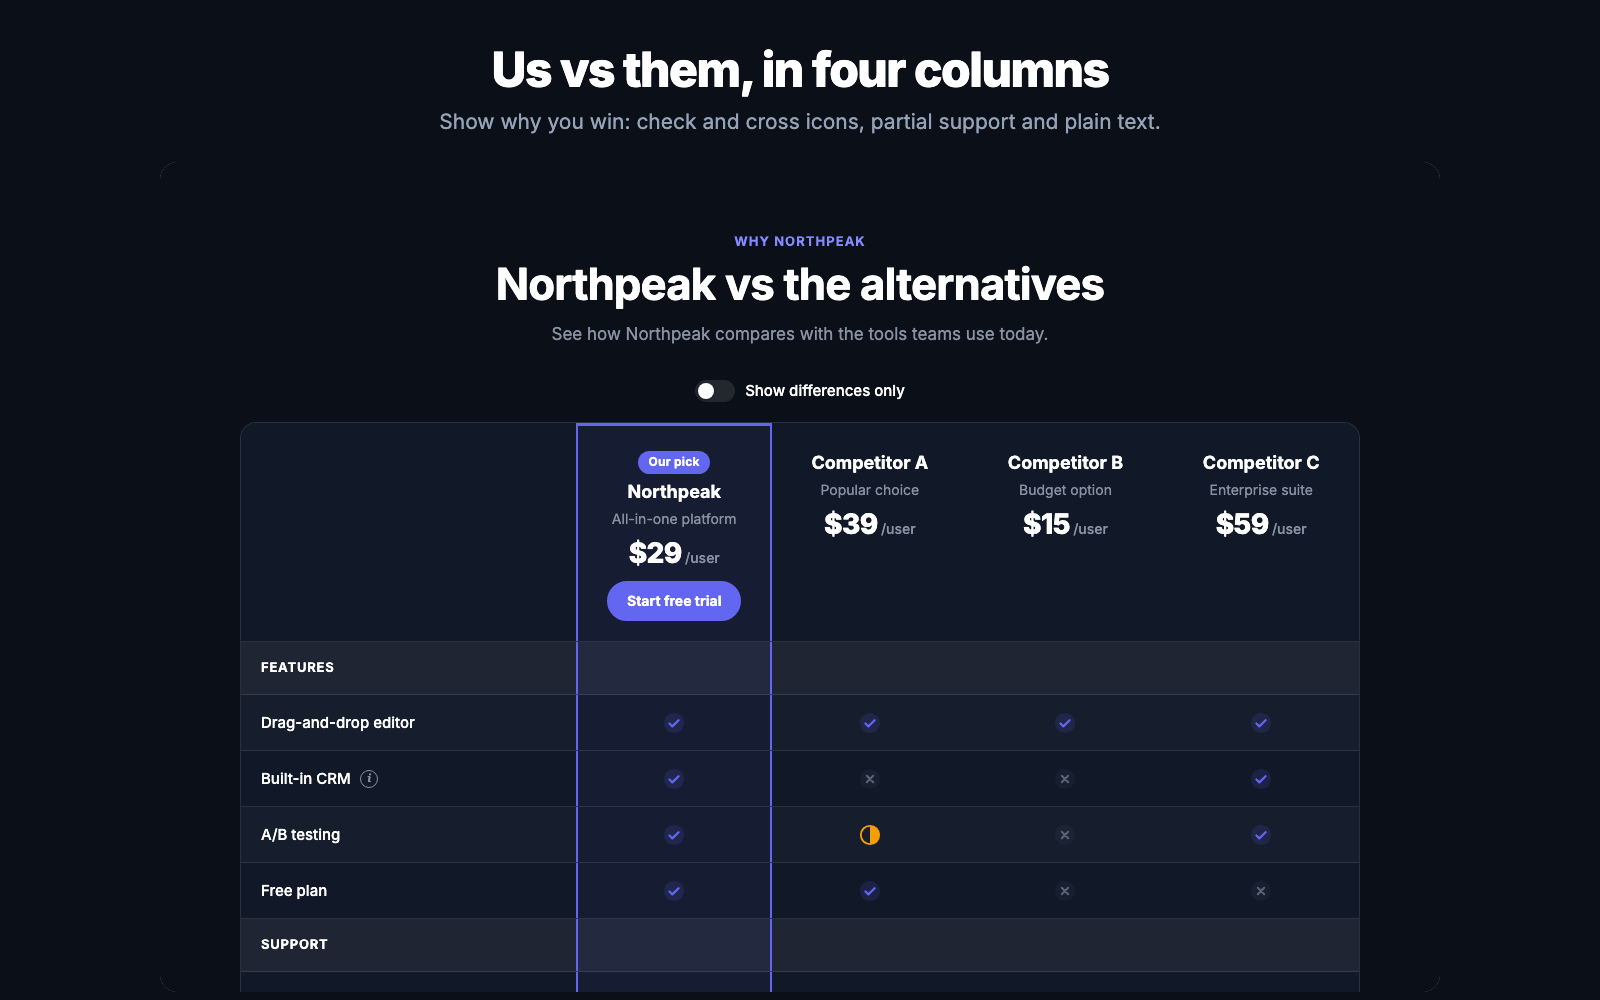Image resolution: width=1600 pixels, height=1000 pixels.
Task: Click Competitor B's Drag-and-drop editor check icon
Action: (1065, 723)
